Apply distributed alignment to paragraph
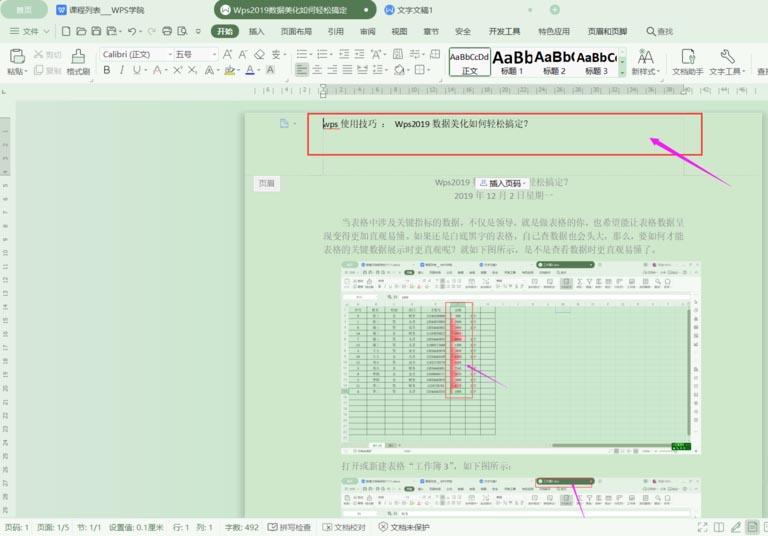The image size is (768, 536). [362, 70]
